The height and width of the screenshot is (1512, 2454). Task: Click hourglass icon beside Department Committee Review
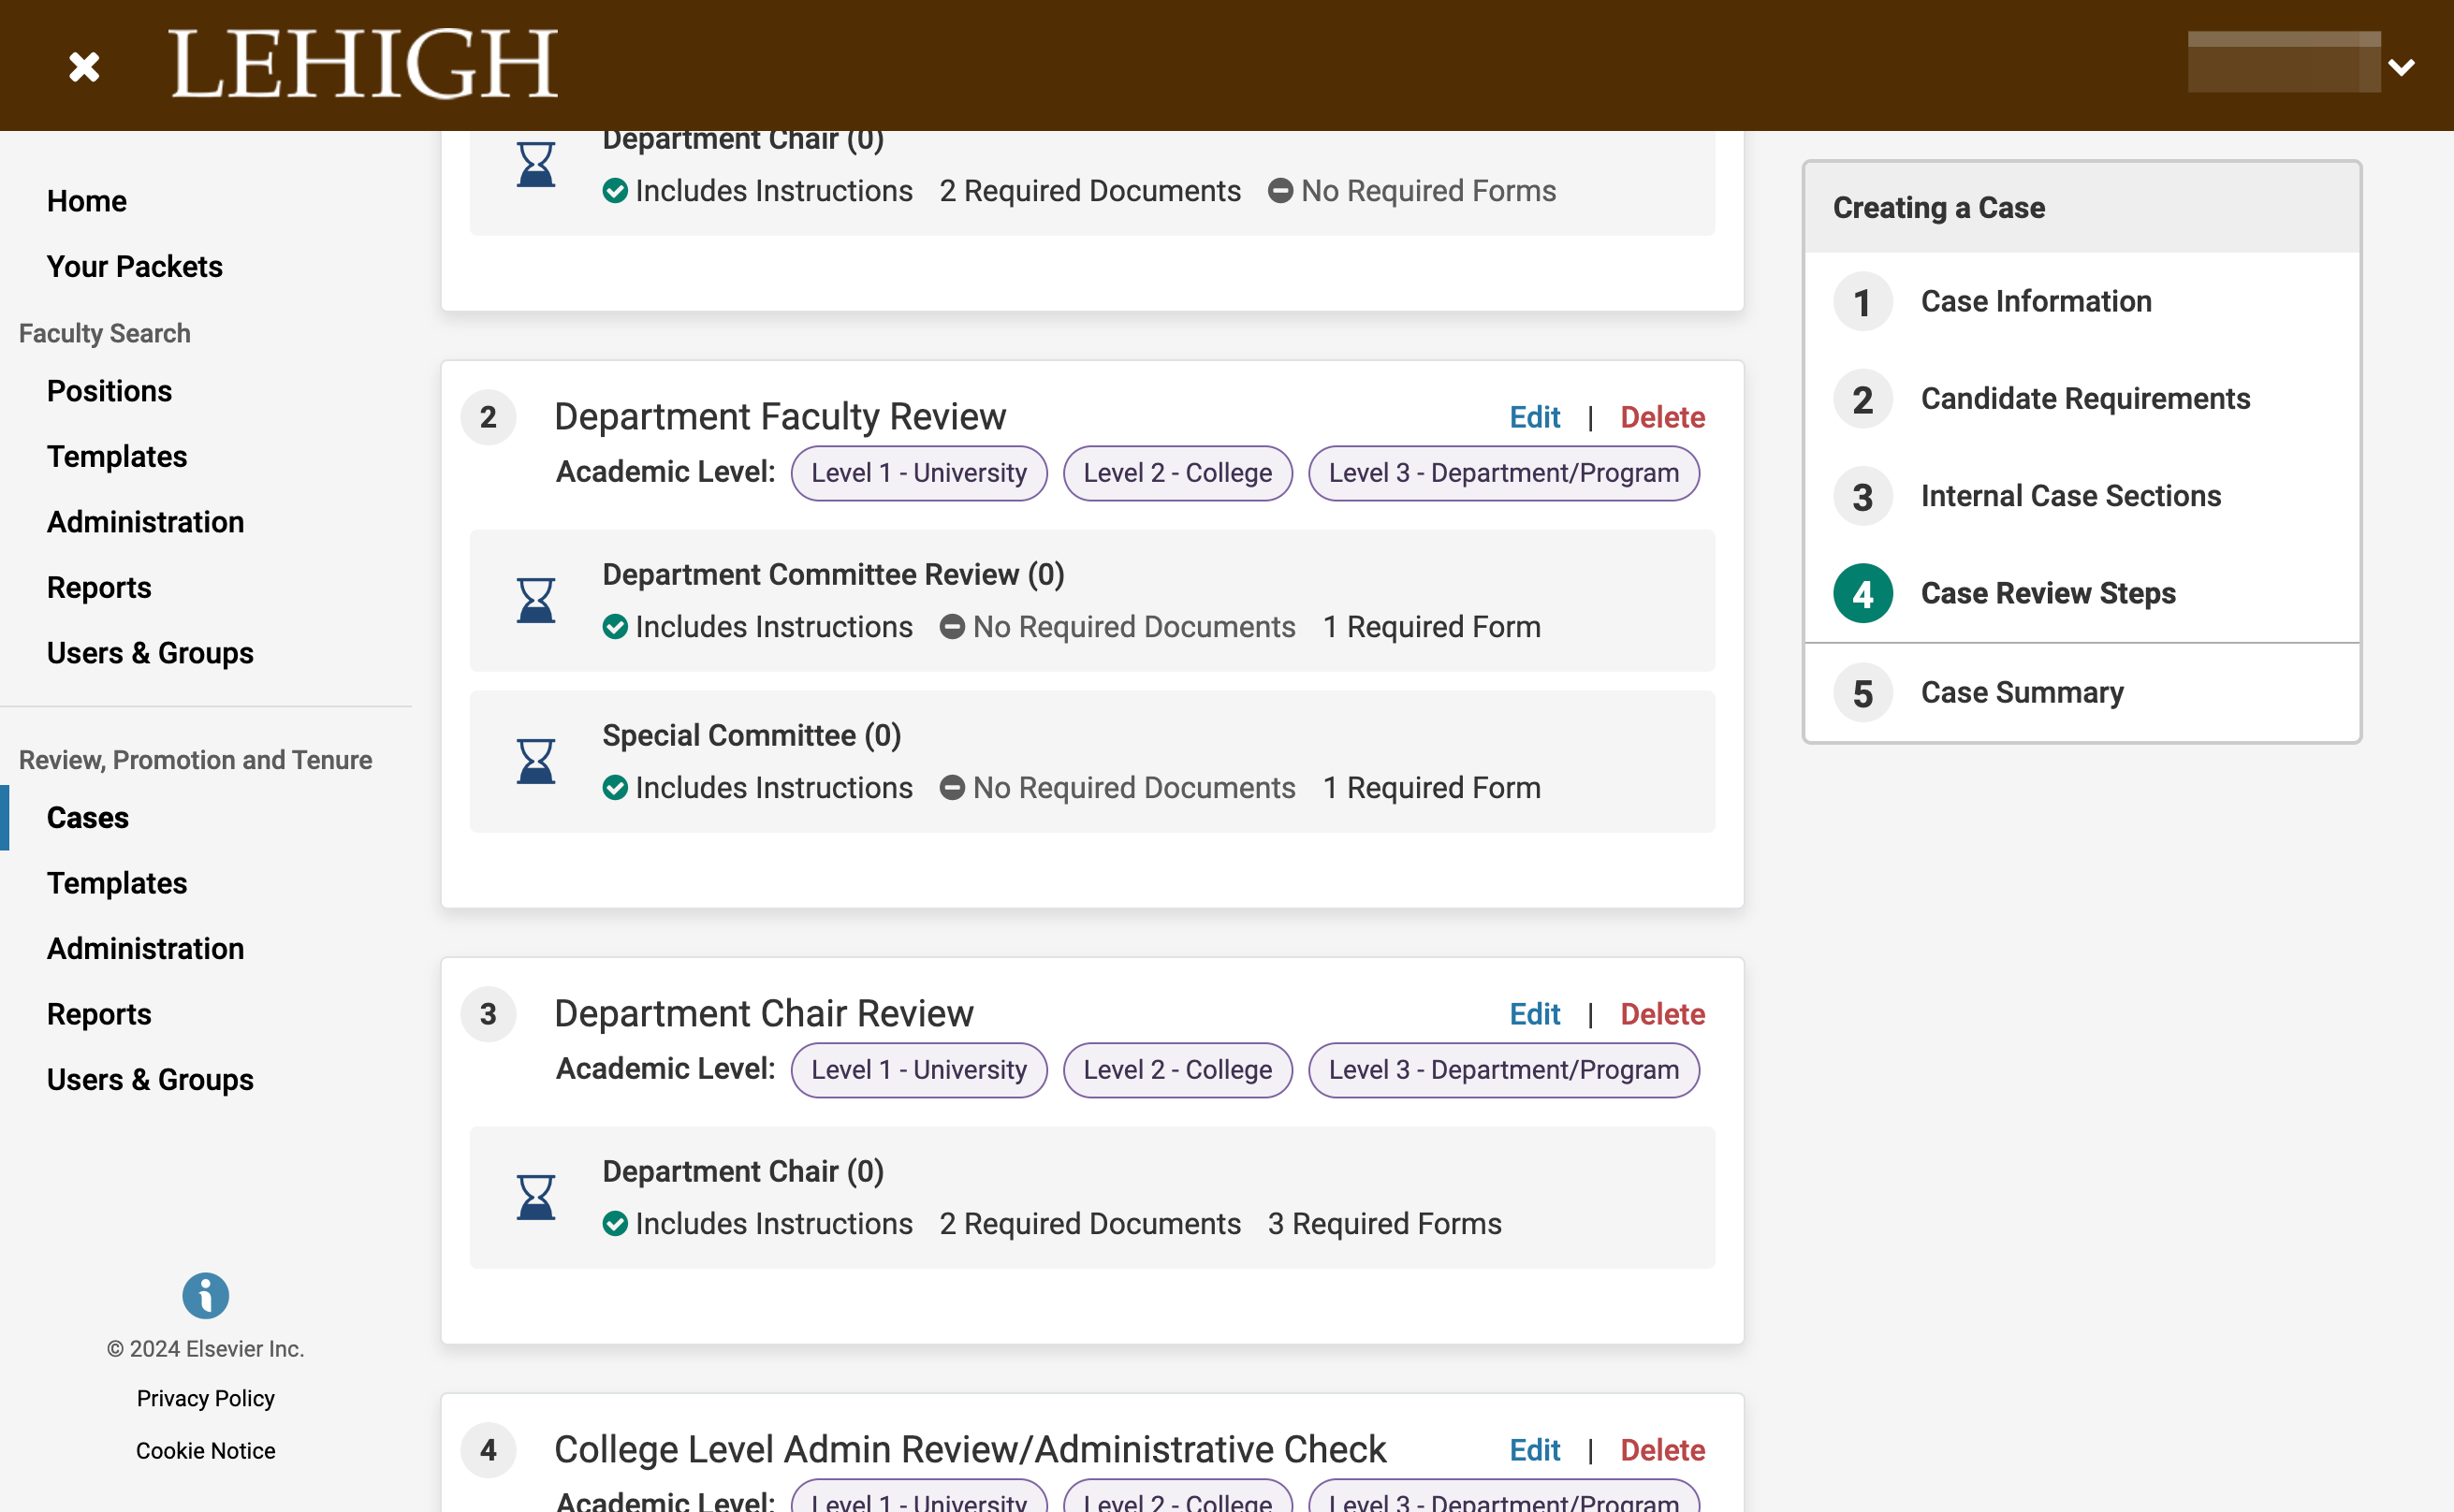click(536, 600)
